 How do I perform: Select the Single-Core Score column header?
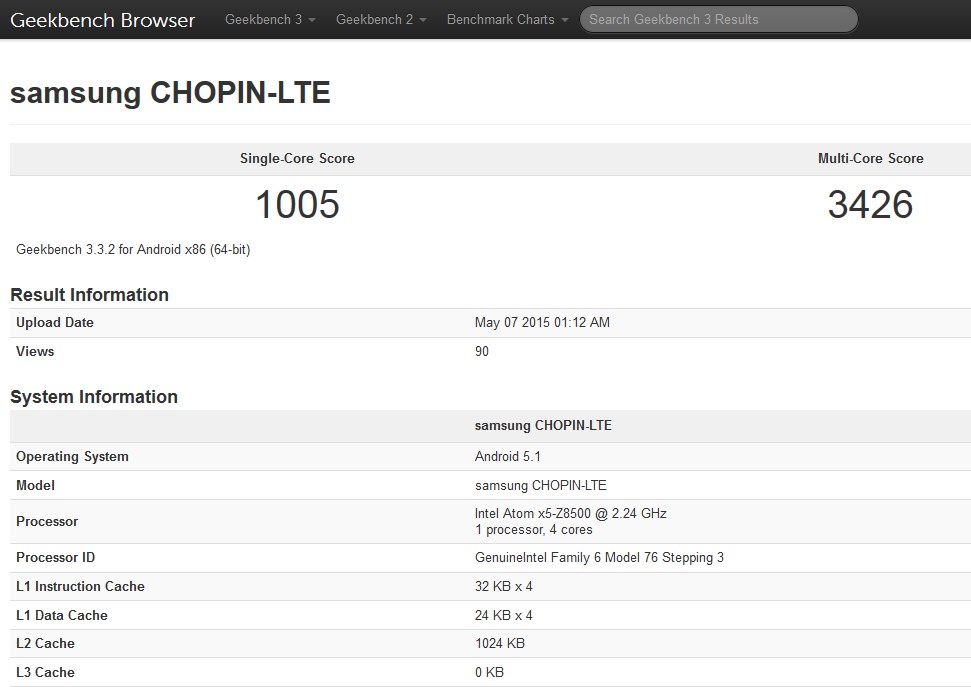[297, 159]
